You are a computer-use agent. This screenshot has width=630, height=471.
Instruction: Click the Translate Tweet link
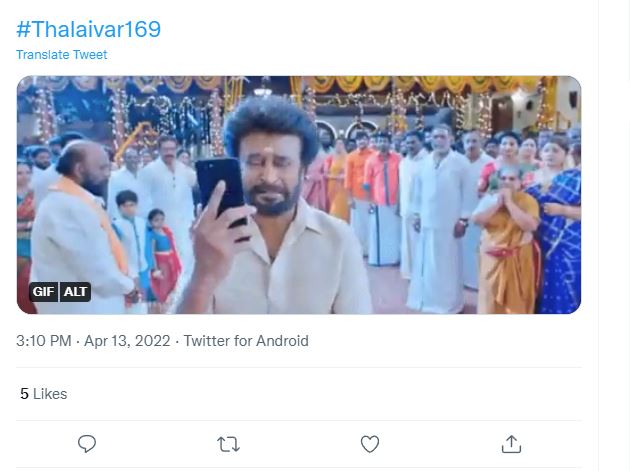point(62,55)
